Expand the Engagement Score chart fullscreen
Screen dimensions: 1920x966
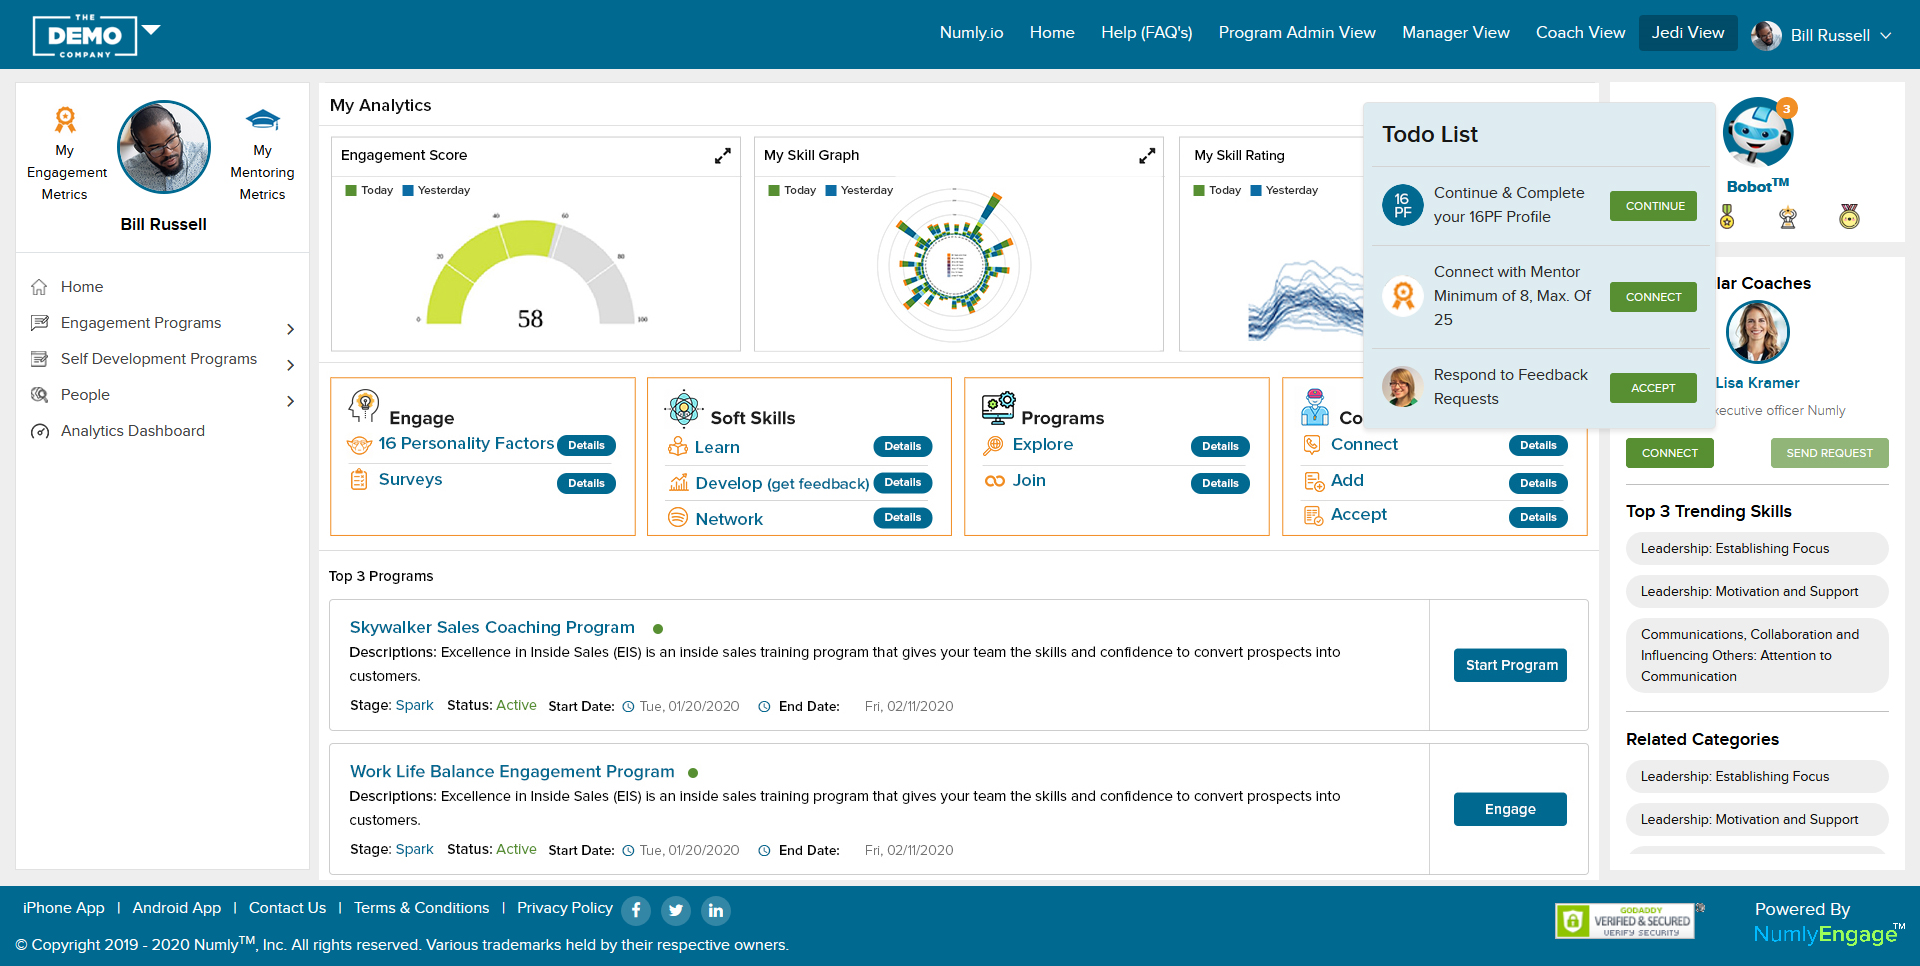[722, 156]
